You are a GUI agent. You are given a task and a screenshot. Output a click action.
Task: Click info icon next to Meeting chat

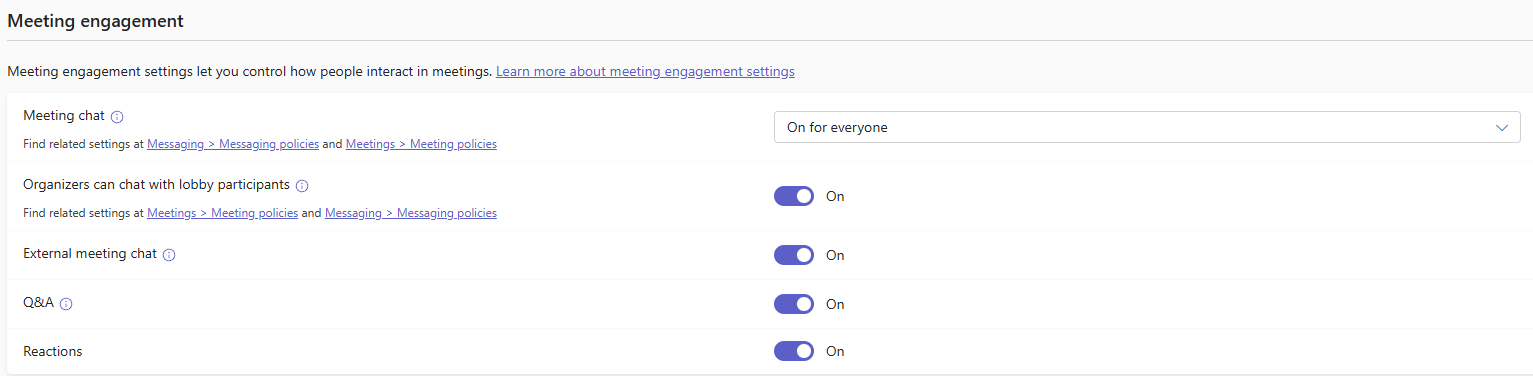point(117,117)
